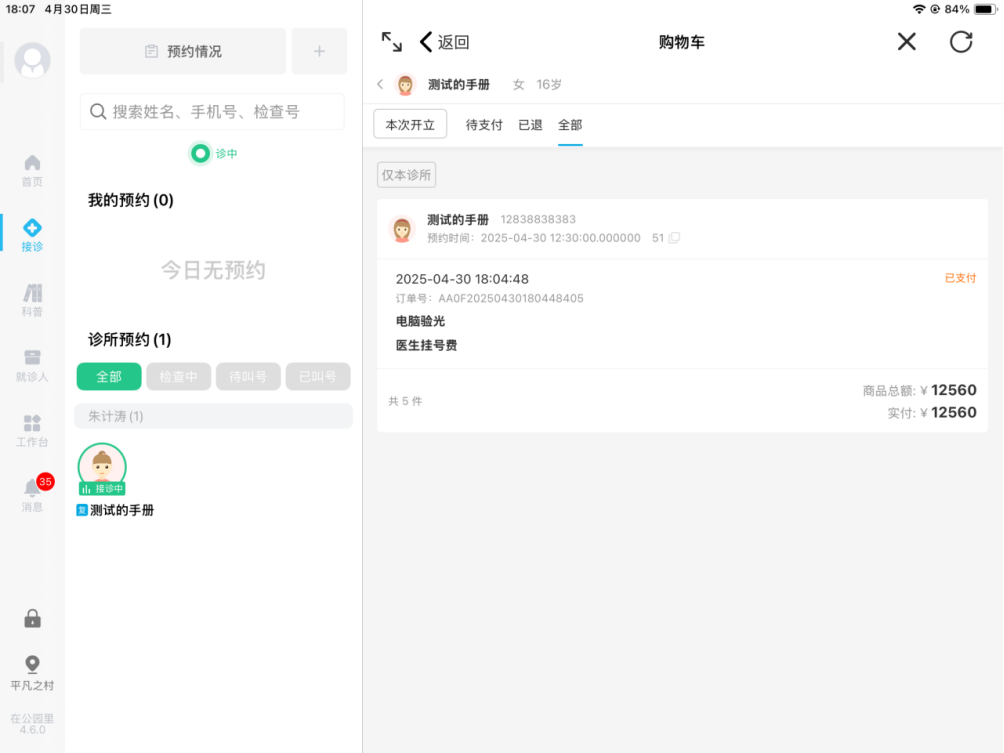
Task: Click the refresh icon in cart header
Action: point(960,42)
